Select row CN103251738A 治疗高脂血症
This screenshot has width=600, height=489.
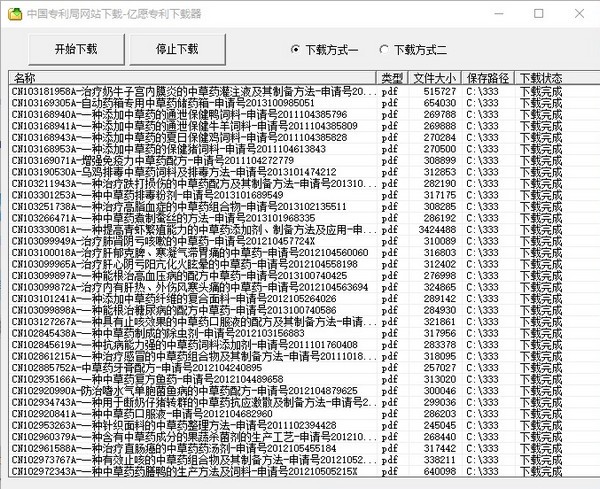304,207
